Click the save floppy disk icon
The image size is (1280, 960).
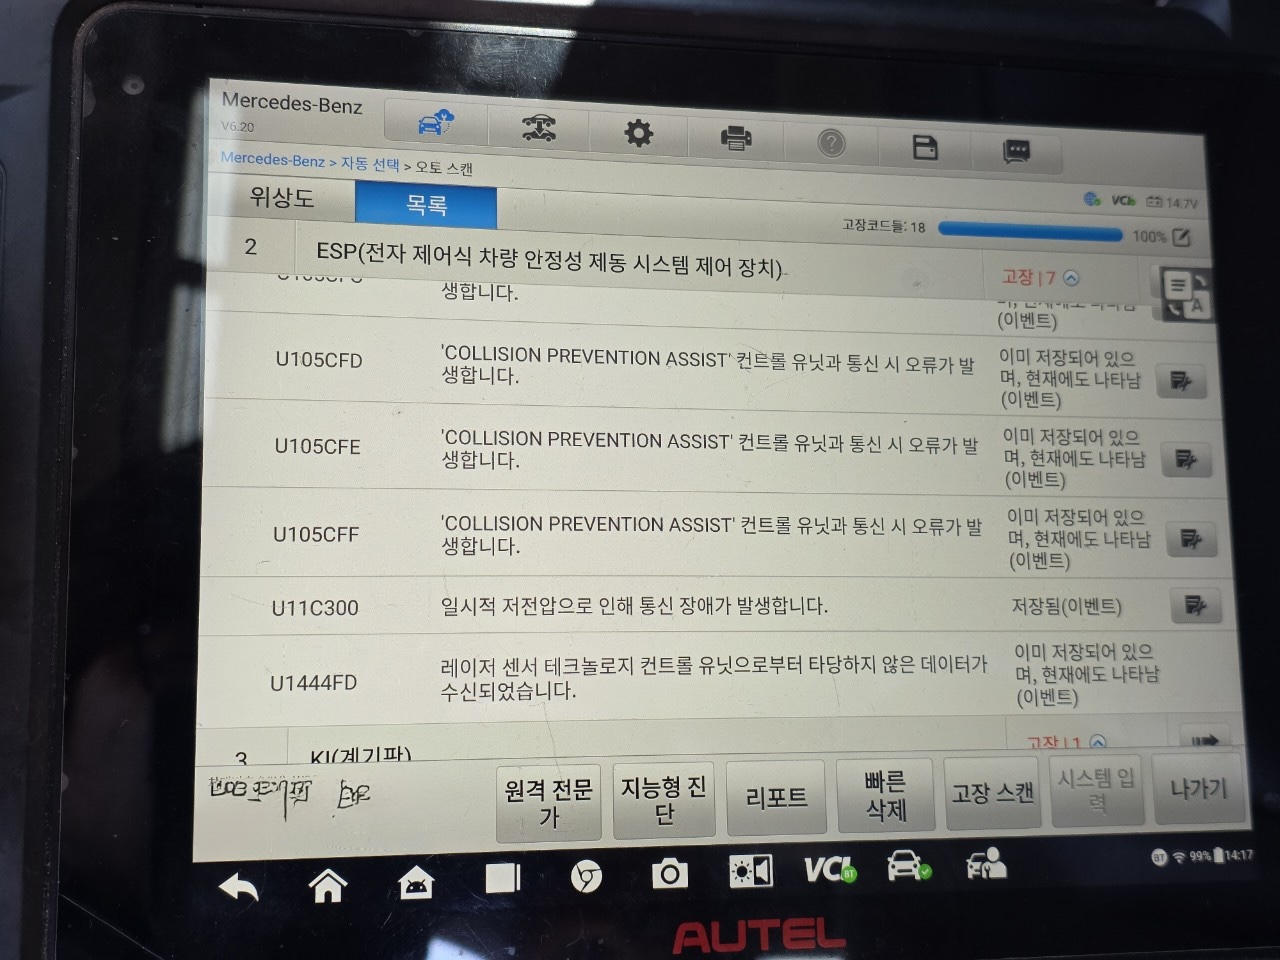point(926,147)
